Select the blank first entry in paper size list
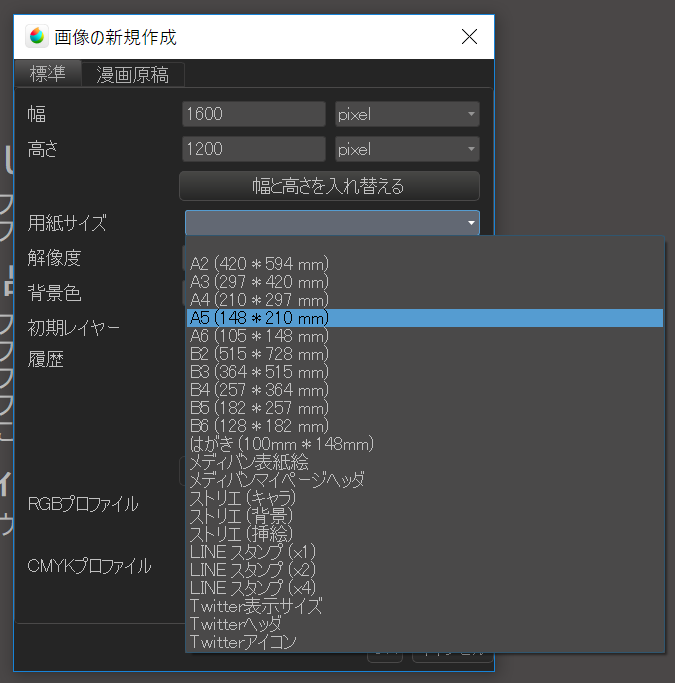 point(425,246)
